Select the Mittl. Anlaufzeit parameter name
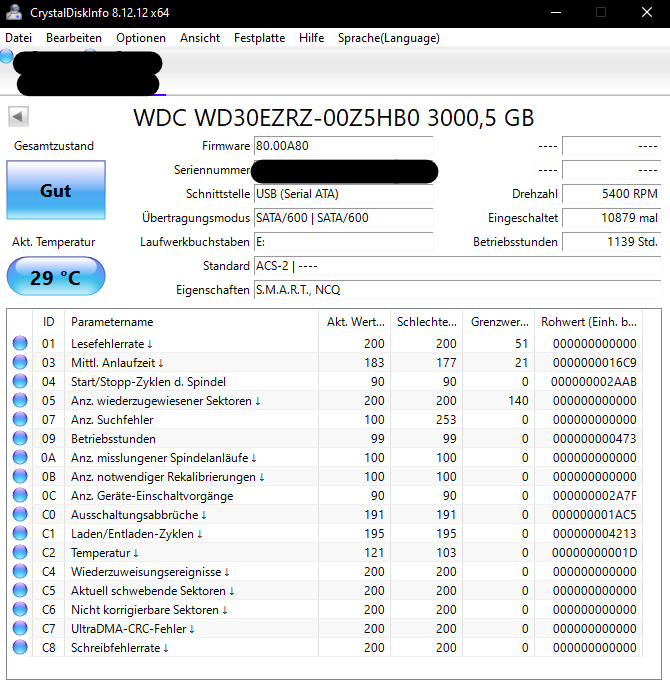Viewport: 670px width, 686px height. (x=117, y=363)
